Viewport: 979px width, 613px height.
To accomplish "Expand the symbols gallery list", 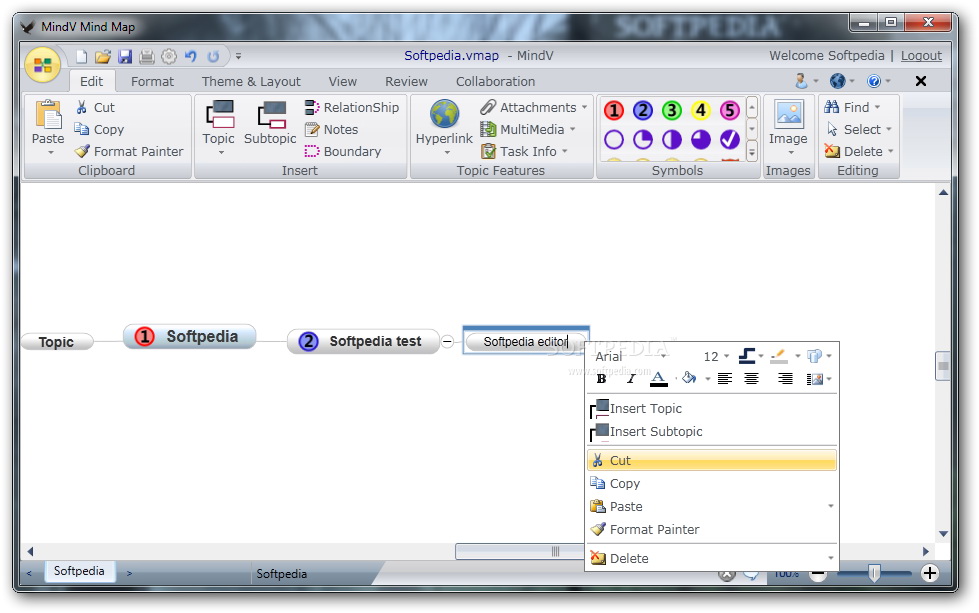I will click(x=752, y=151).
